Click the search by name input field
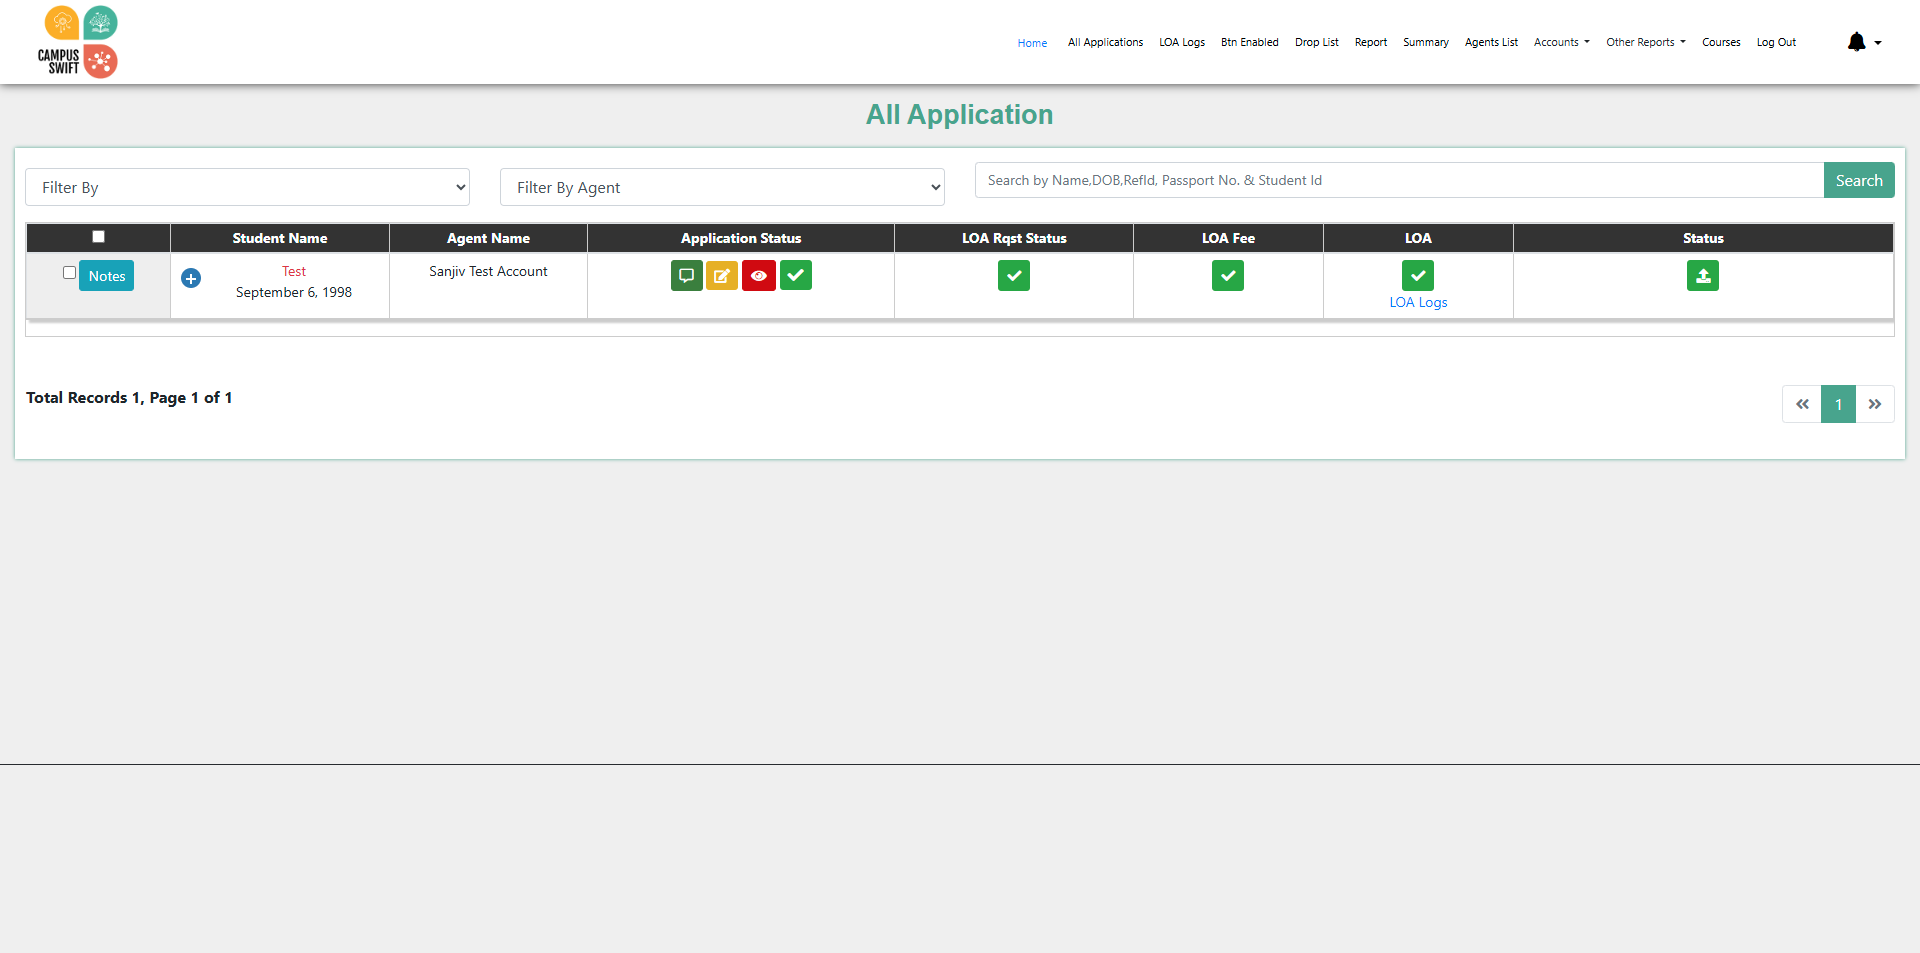 (1398, 180)
